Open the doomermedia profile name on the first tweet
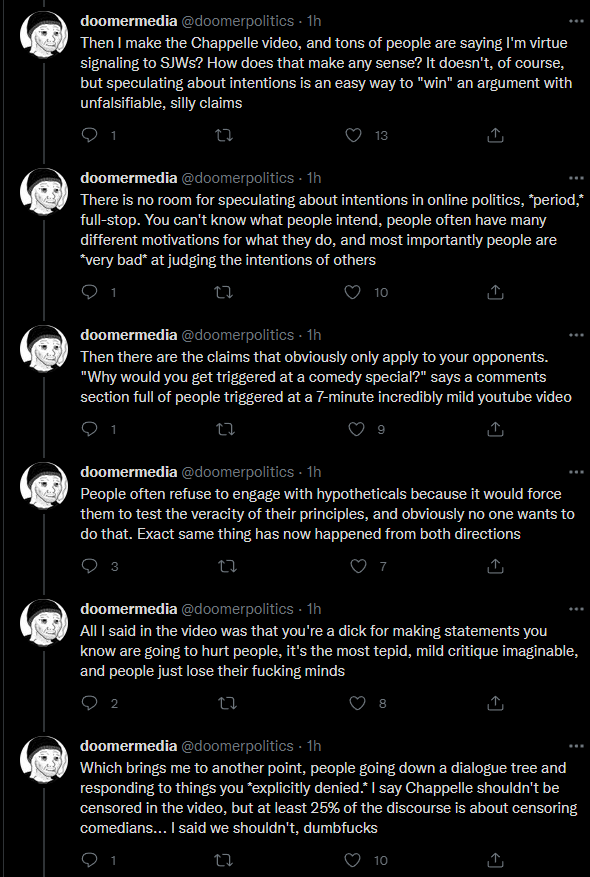The width and height of the screenshot is (590, 877). click(129, 21)
